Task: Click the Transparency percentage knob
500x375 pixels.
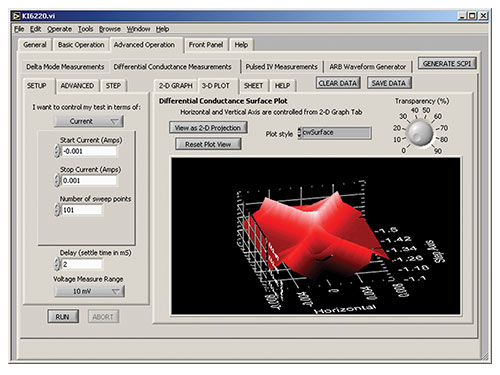Action: [x=420, y=133]
